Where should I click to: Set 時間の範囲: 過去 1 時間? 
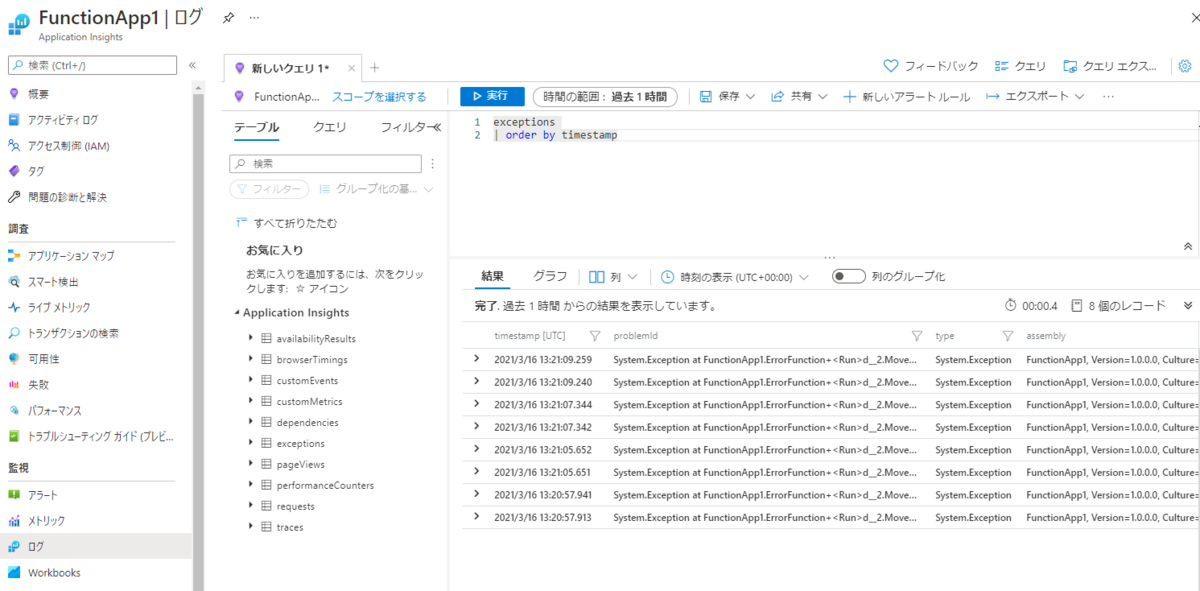pos(605,97)
